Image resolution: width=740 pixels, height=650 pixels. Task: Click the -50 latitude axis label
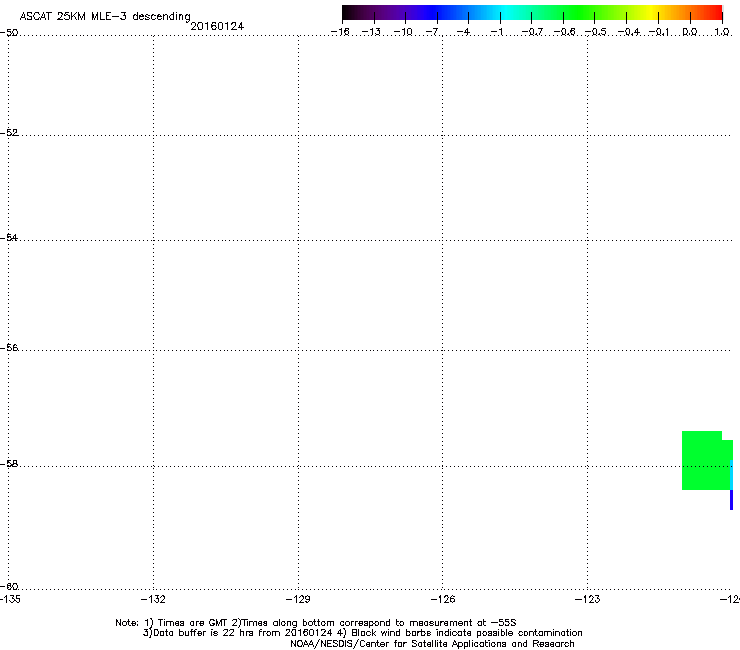point(9,33)
